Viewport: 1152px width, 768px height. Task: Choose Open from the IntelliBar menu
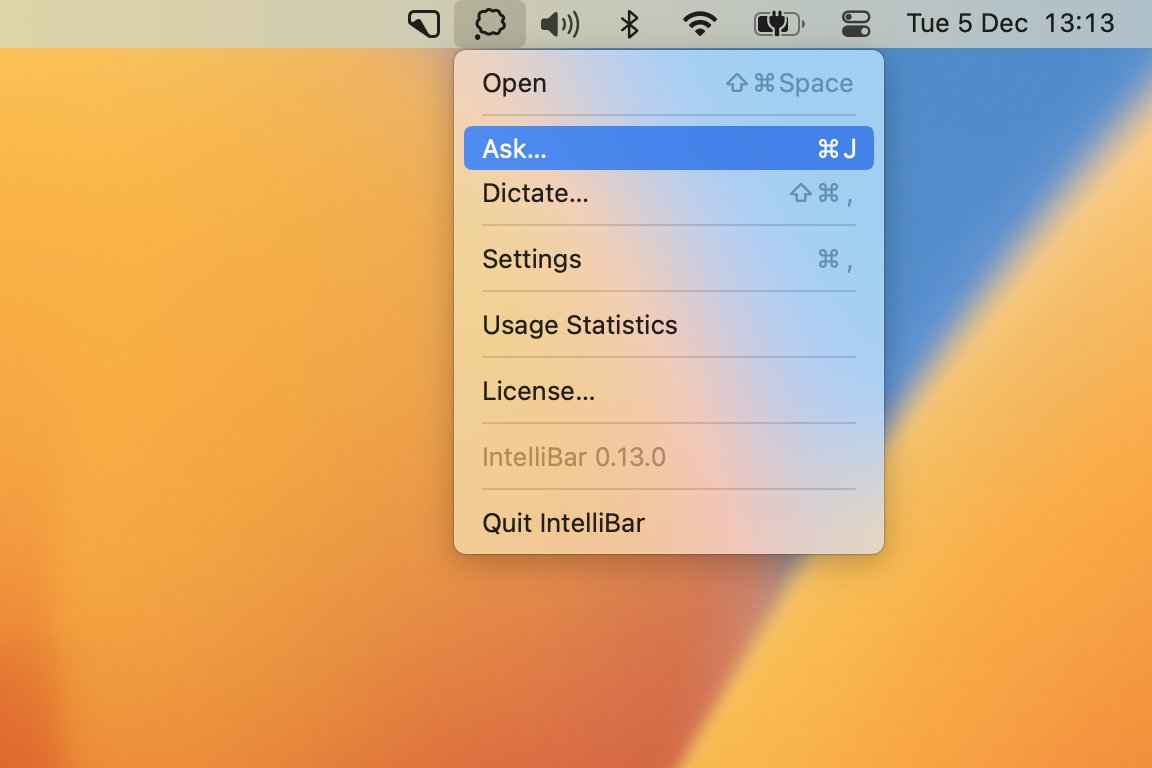(669, 83)
